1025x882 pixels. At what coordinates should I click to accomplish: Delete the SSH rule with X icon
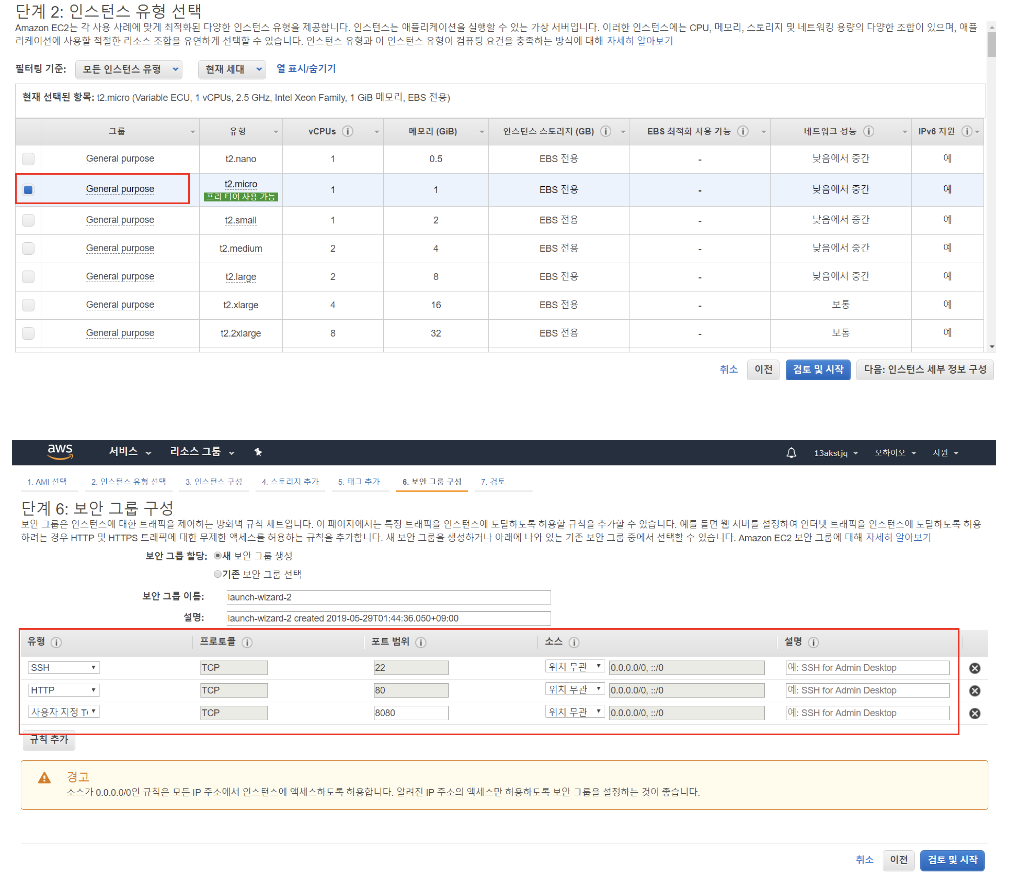coord(975,668)
